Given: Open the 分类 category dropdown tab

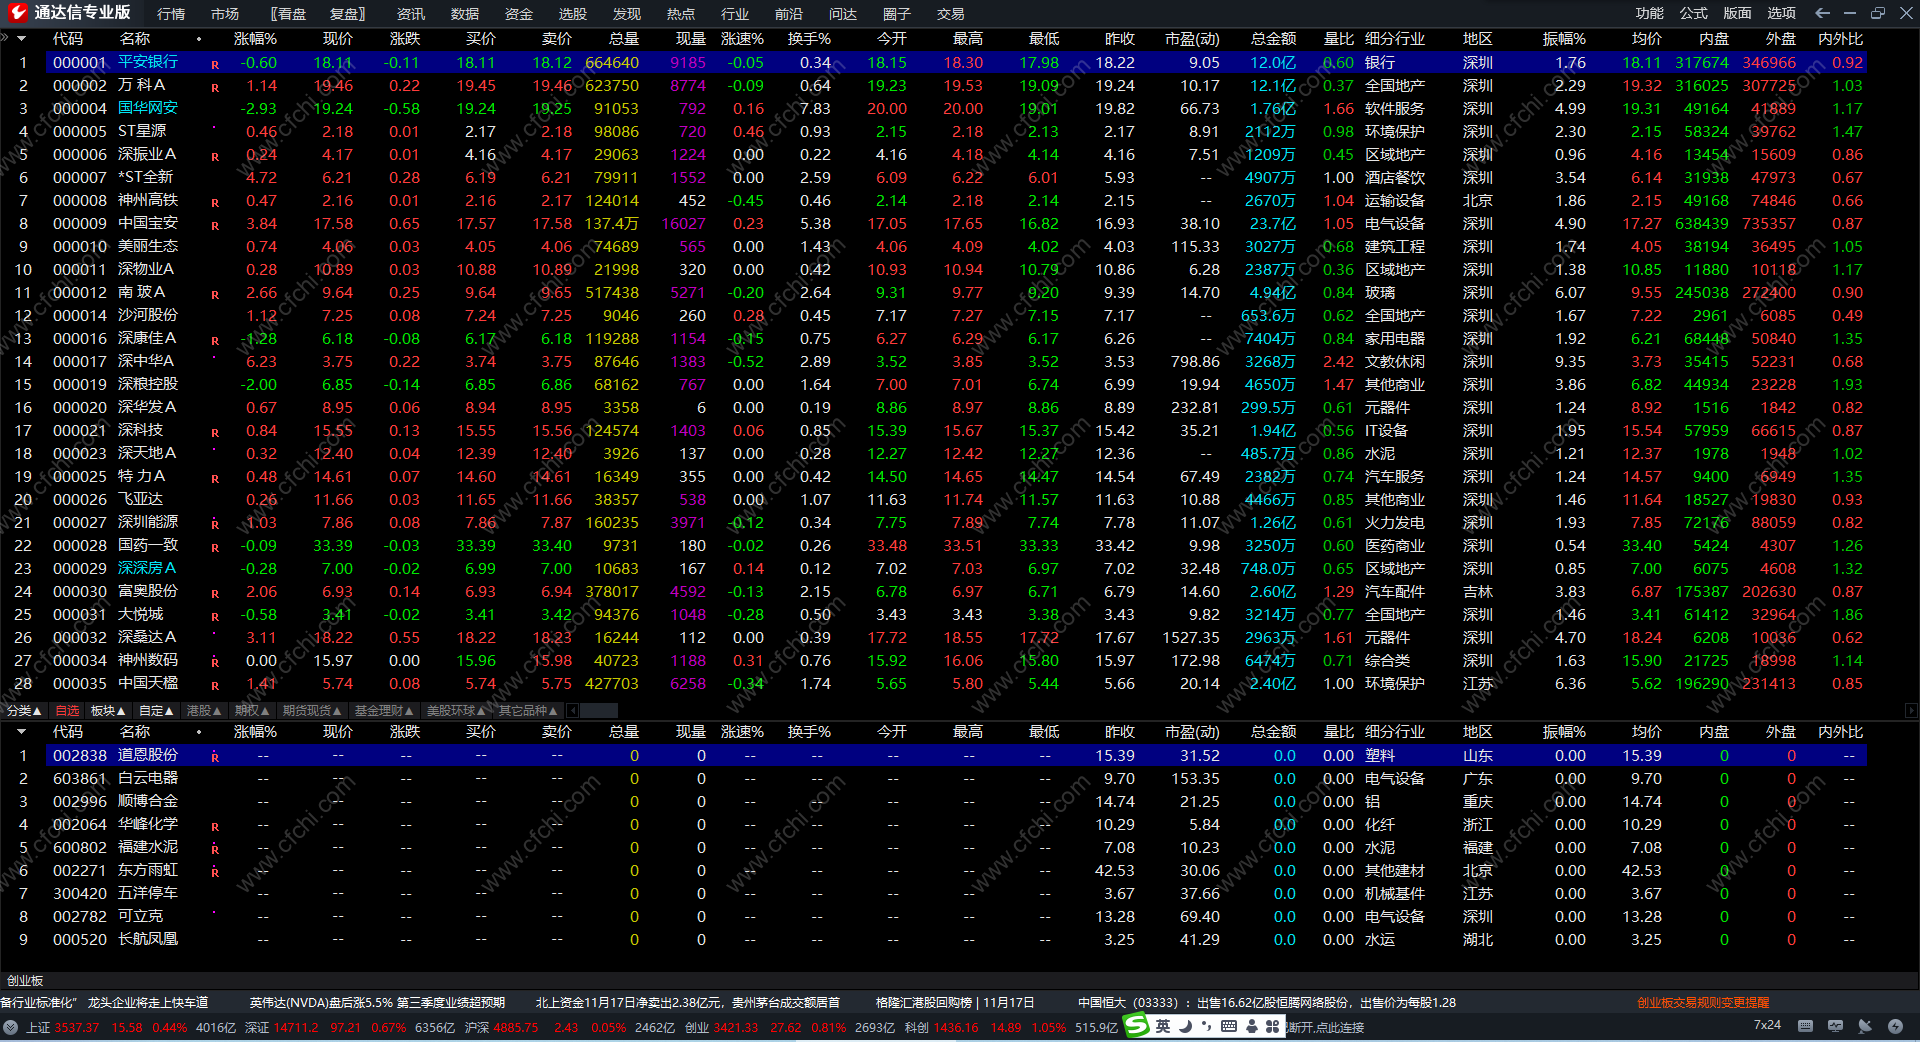Looking at the screenshot, I should coord(24,711).
